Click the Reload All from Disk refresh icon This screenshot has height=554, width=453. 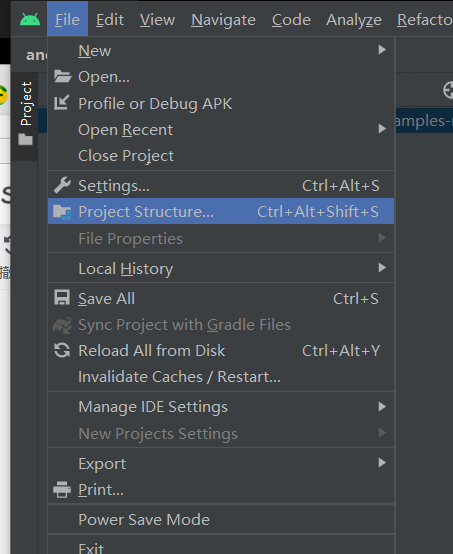tap(62, 350)
